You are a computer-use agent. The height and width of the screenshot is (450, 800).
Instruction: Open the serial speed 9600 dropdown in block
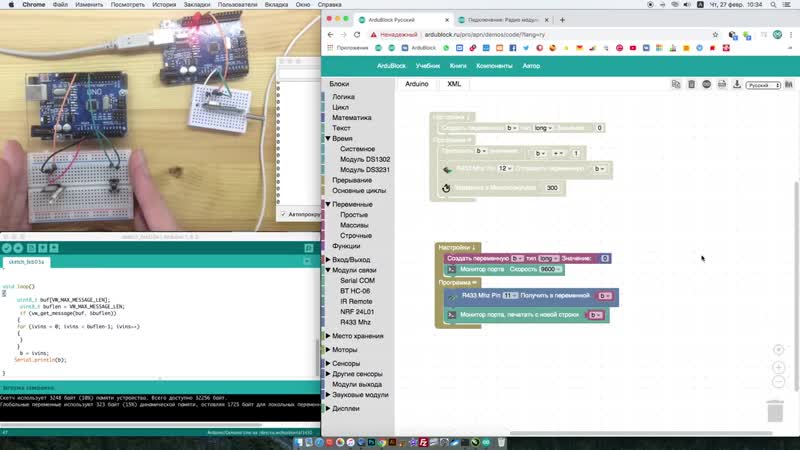[551, 269]
